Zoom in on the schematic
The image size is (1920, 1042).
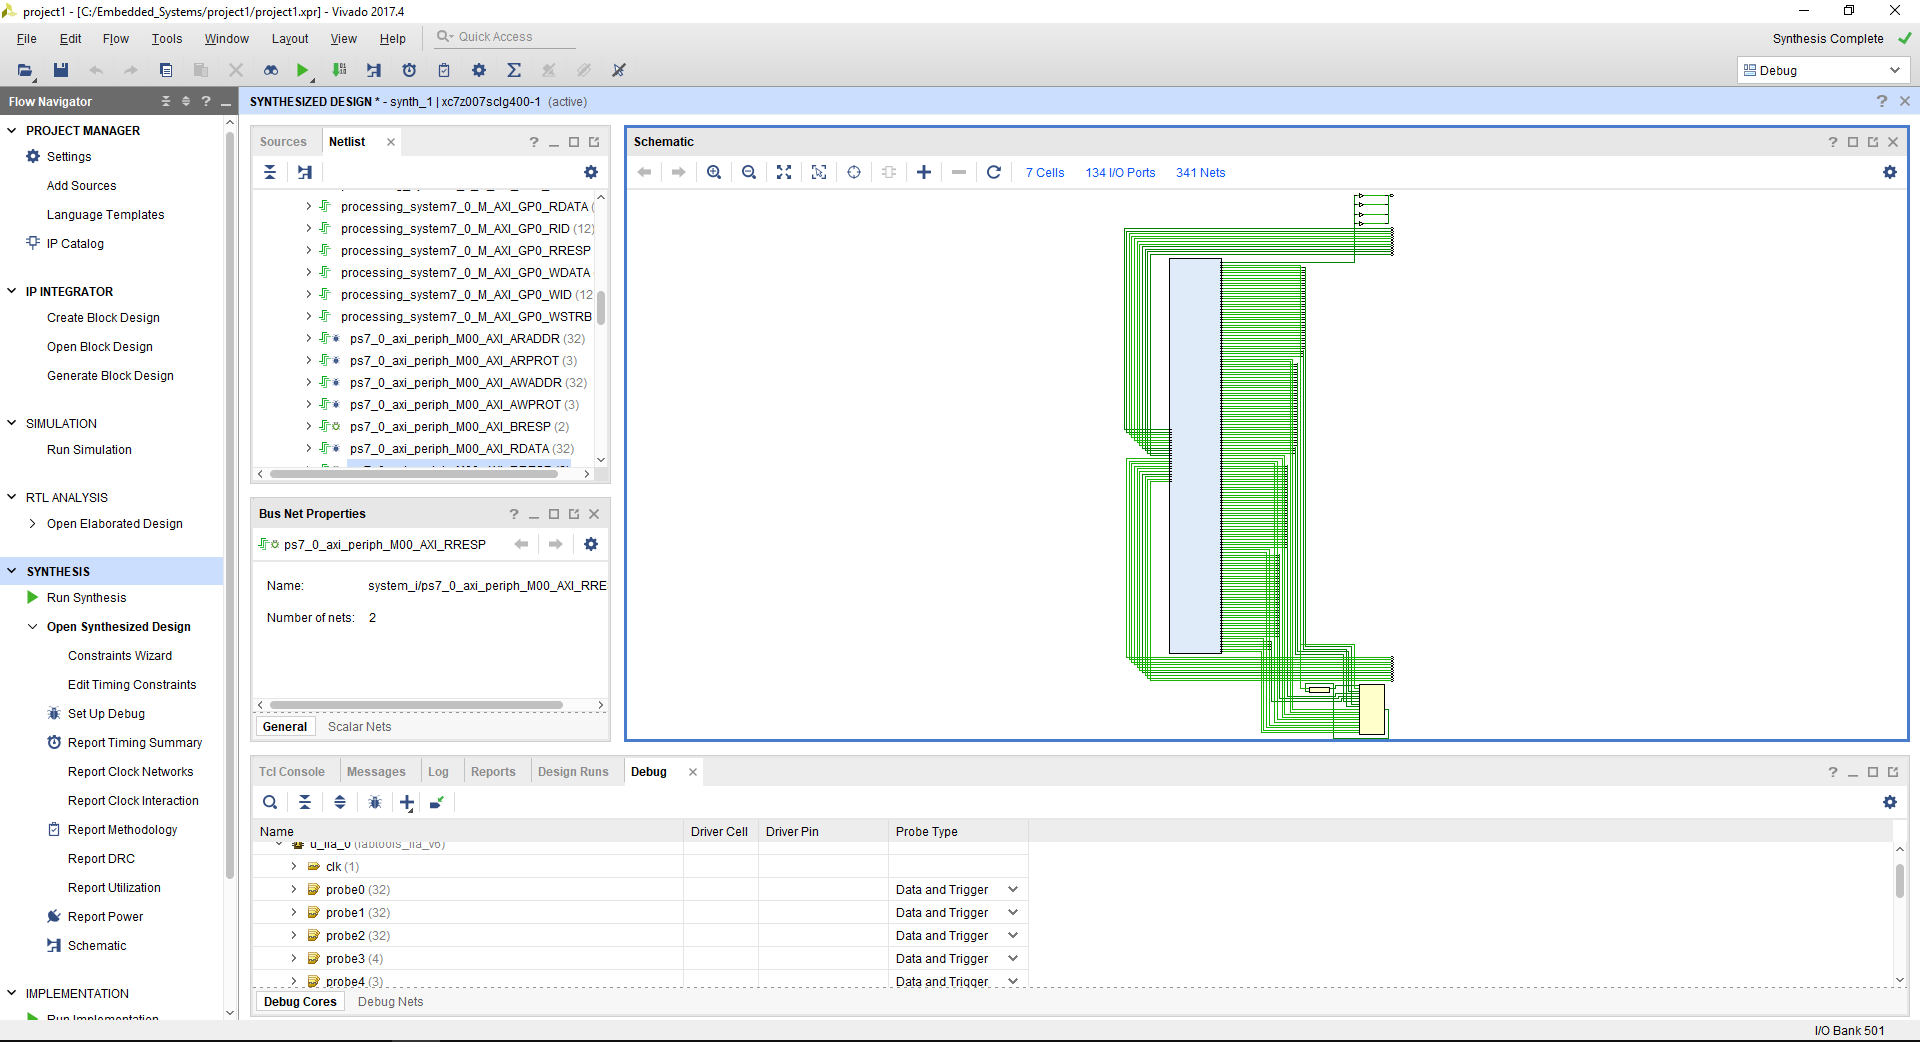click(714, 172)
